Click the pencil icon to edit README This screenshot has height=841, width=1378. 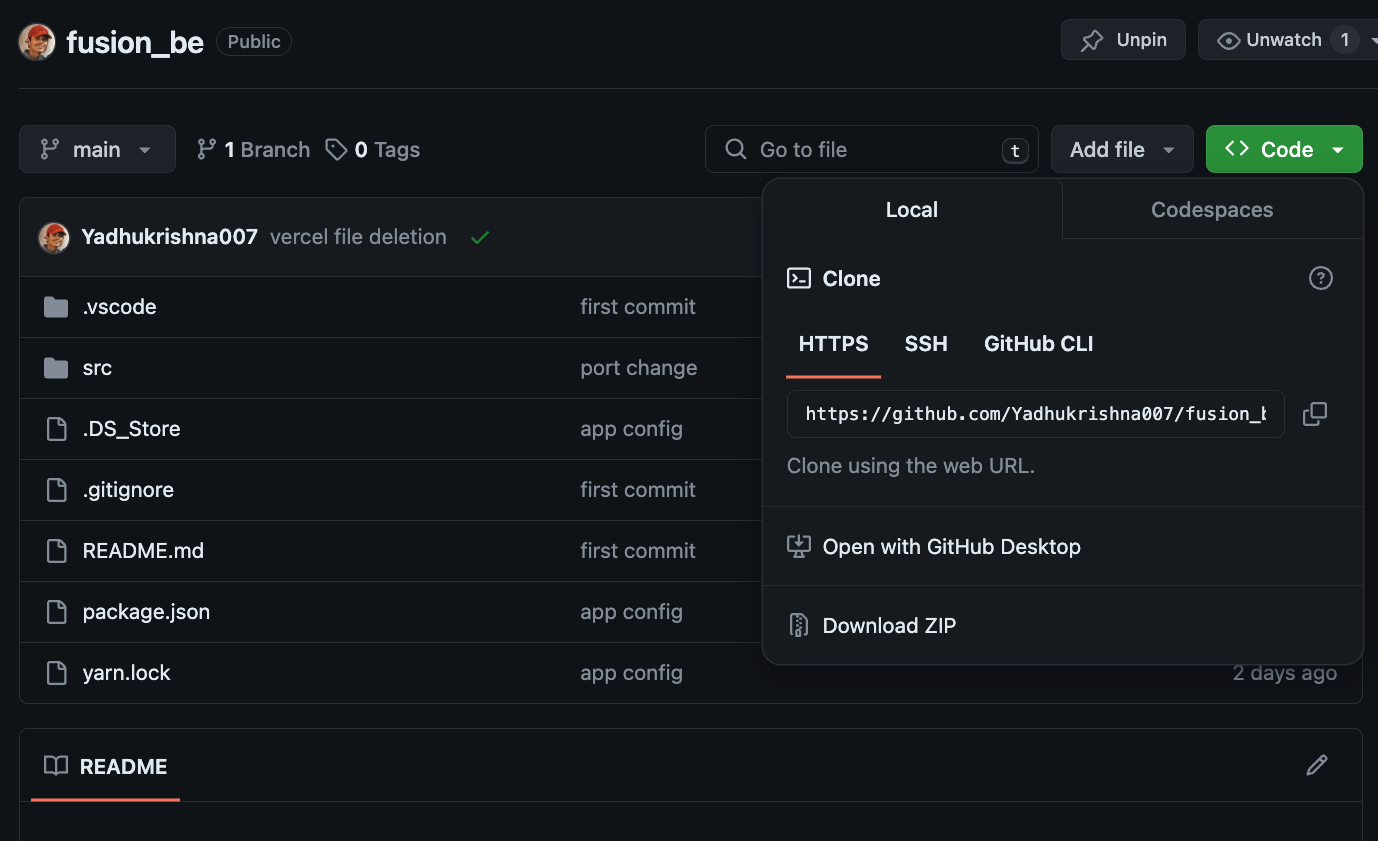click(x=1317, y=766)
